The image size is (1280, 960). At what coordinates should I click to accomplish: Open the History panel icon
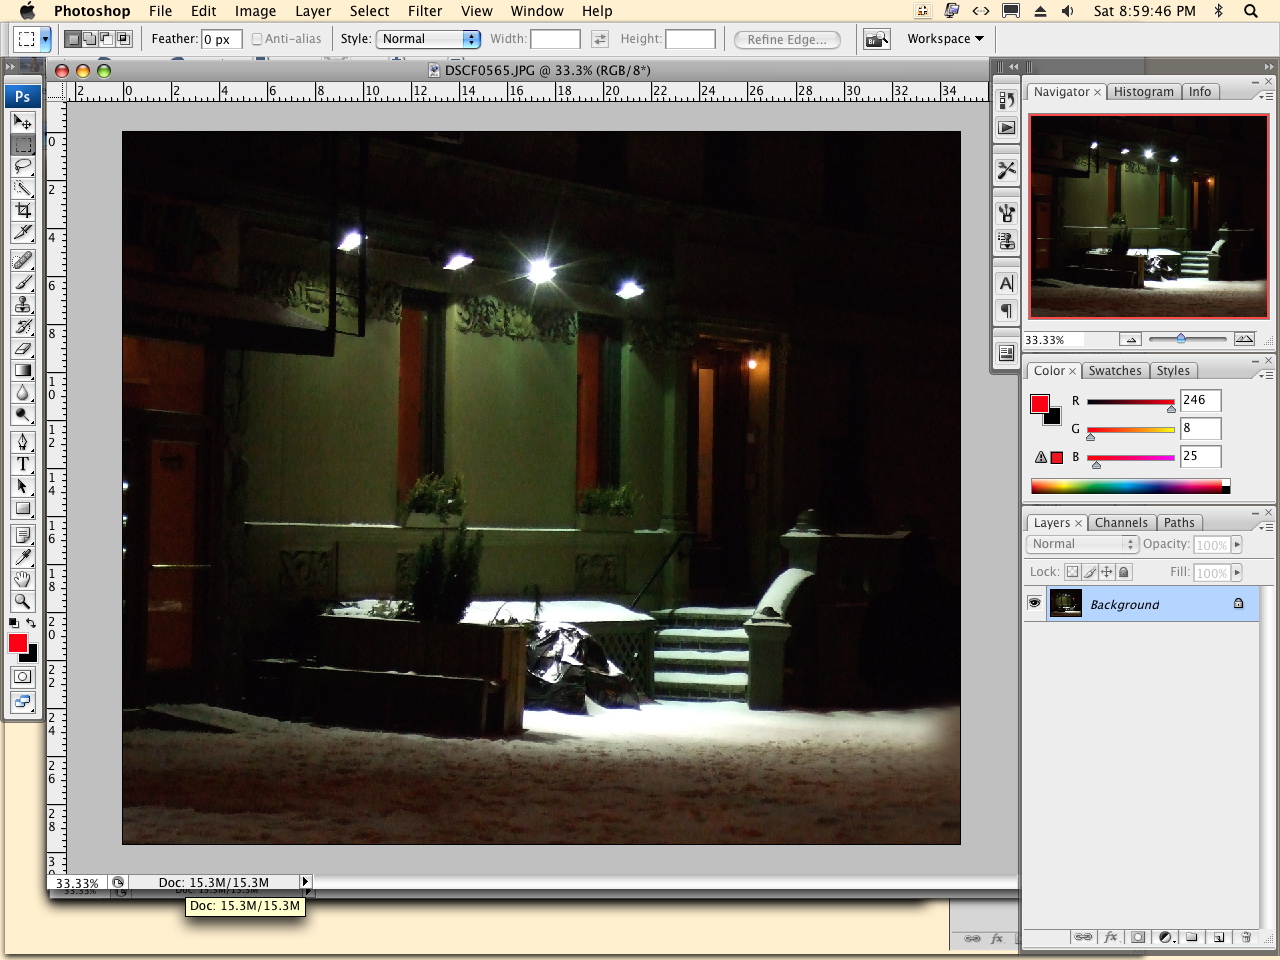[1007, 100]
